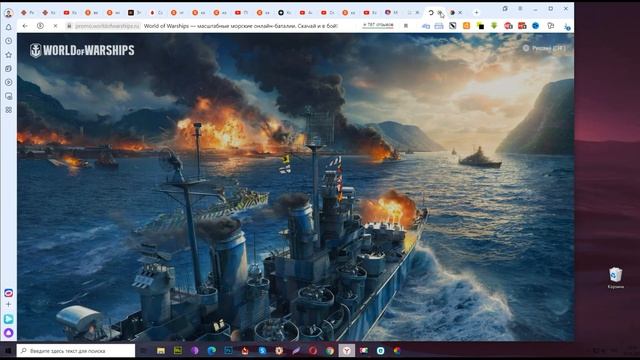Image resolution: width=640 pixels, height=360 pixels.
Task: Open the new tab plus button
Action: (476, 13)
